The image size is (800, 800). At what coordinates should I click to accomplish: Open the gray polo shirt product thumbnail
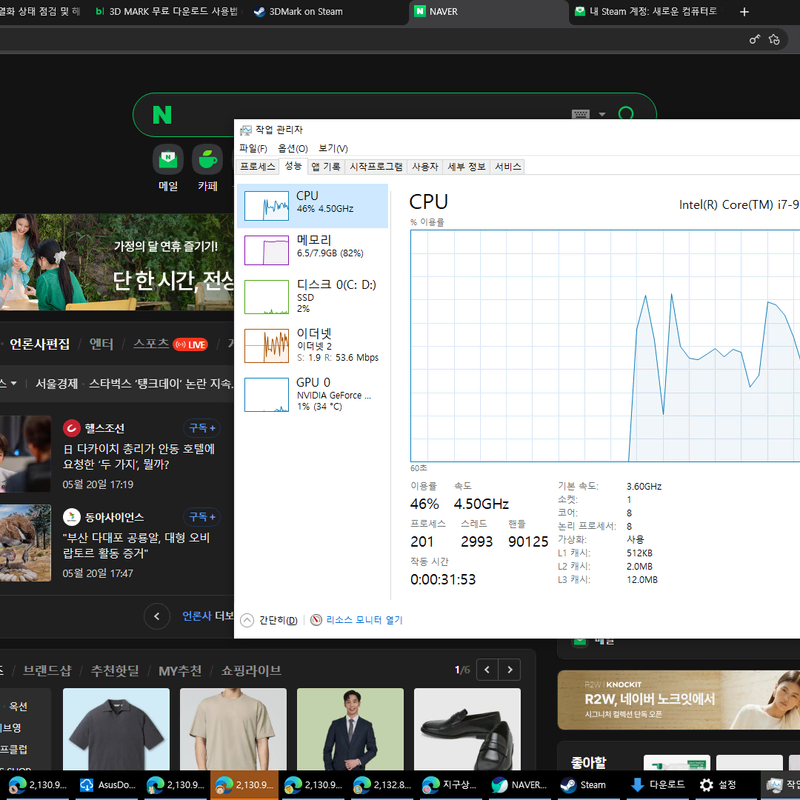116,729
